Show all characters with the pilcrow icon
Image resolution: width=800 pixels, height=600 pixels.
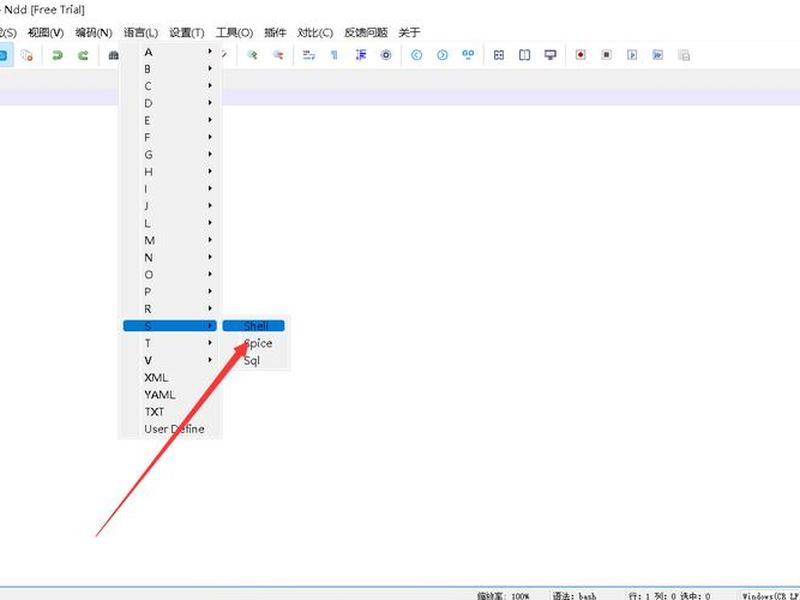(334, 55)
